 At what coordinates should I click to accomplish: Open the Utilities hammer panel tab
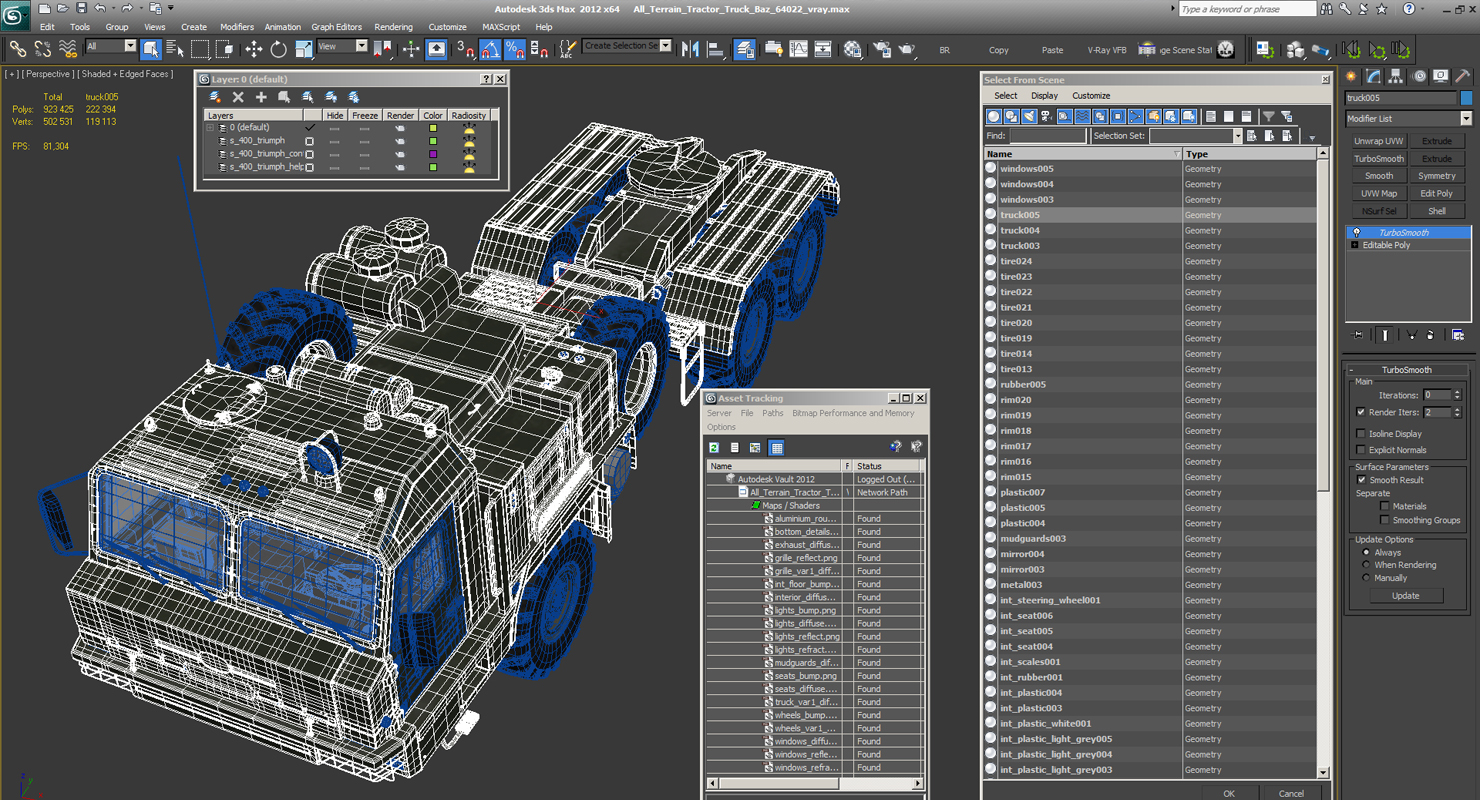1462,76
